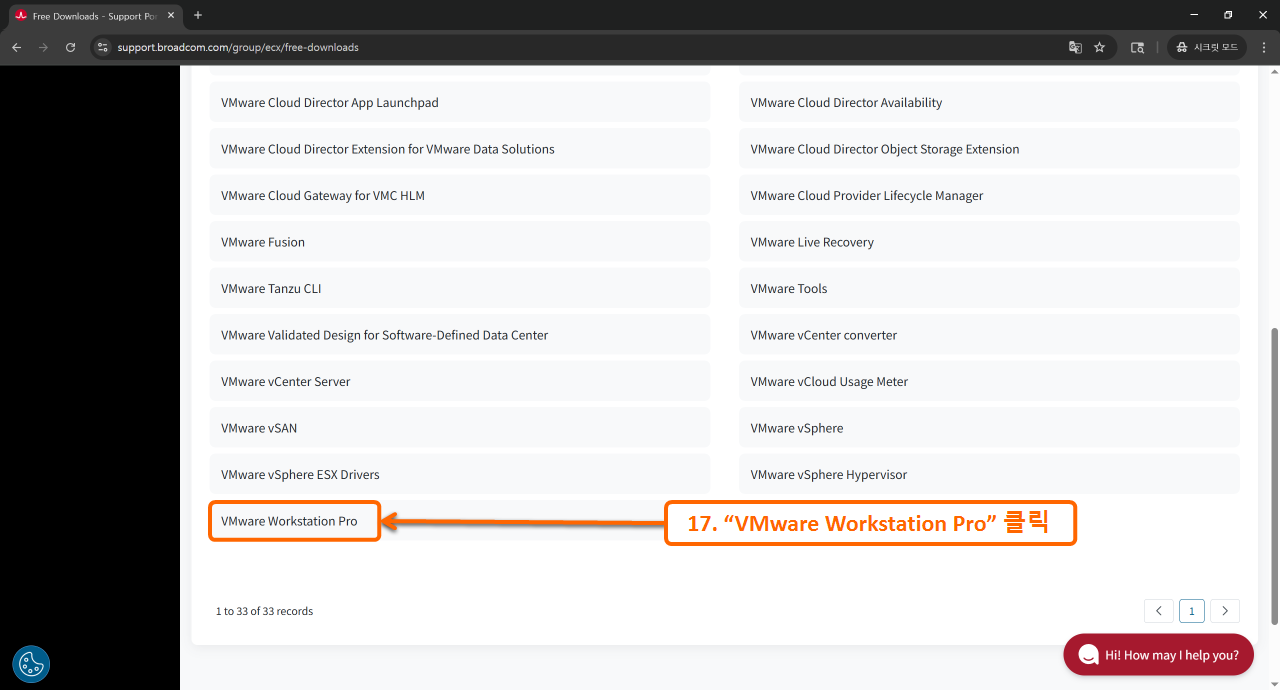Click the address bar URL
The height and width of the screenshot is (690, 1280).
pyautogui.click(x=238, y=47)
